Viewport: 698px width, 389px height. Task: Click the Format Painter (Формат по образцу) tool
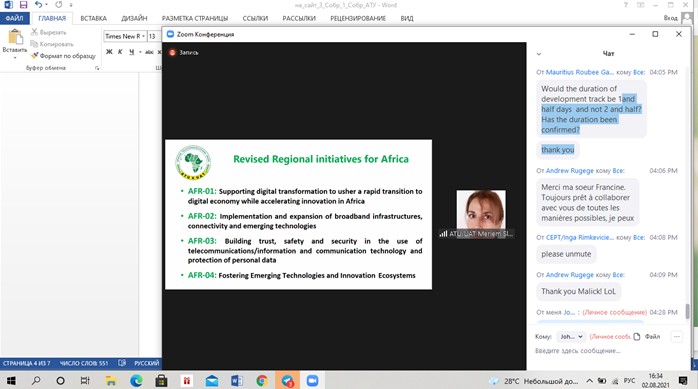pyautogui.click(x=63, y=56)
